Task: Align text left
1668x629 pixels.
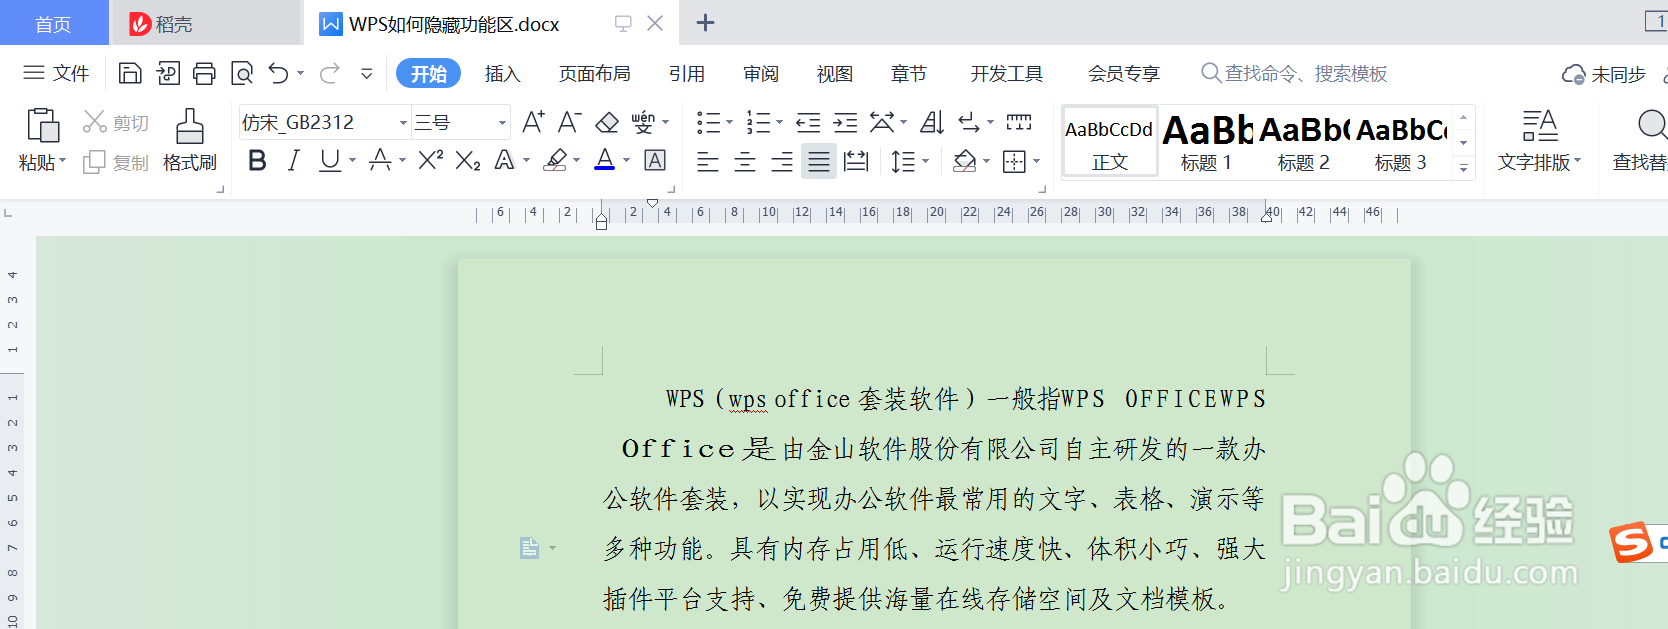Action: click(708, 161)
